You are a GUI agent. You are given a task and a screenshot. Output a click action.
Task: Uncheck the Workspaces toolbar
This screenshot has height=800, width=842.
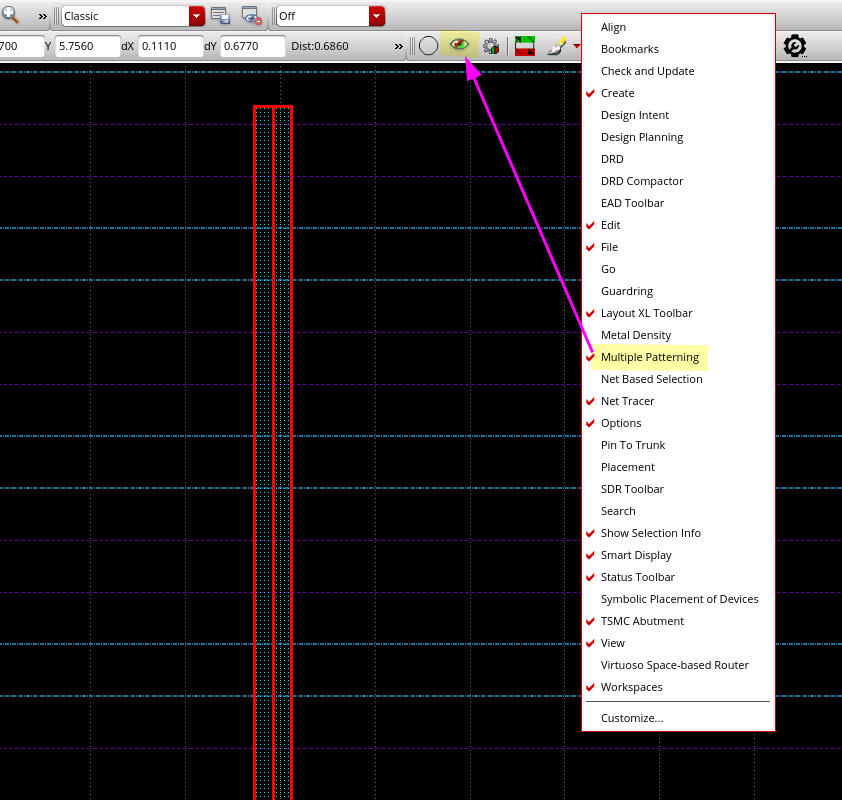pos(632,687)
